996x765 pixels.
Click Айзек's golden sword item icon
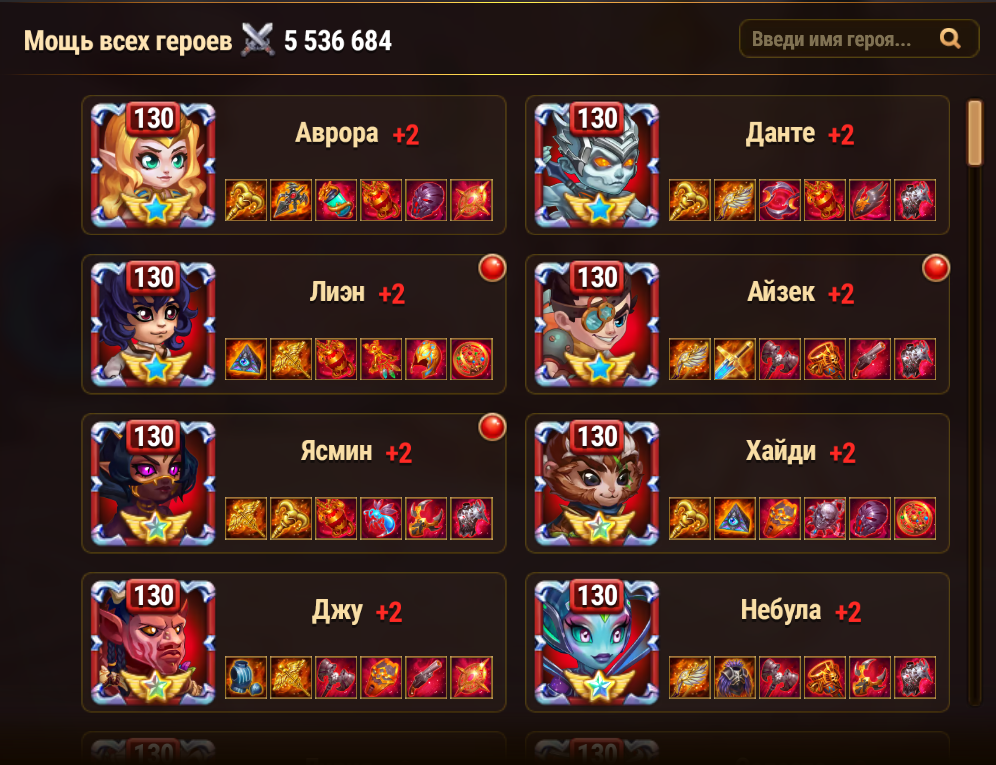tap(735, 359)
